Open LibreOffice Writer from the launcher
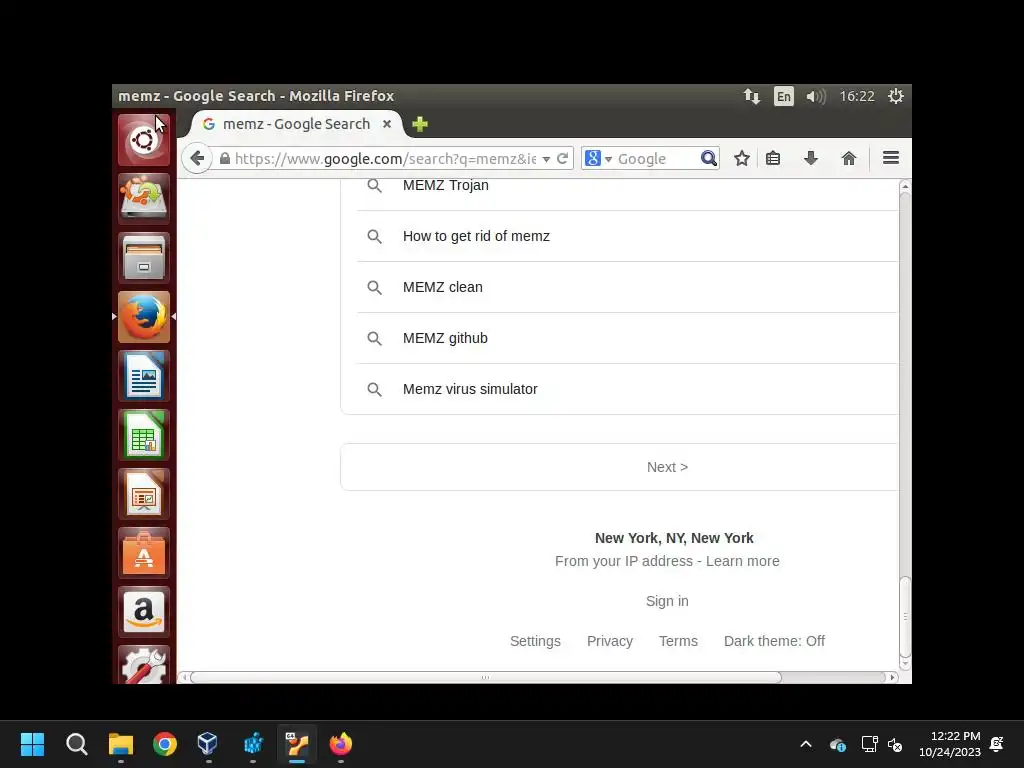Viewport: 1024px width, 768px height. (x=144, y=376)
